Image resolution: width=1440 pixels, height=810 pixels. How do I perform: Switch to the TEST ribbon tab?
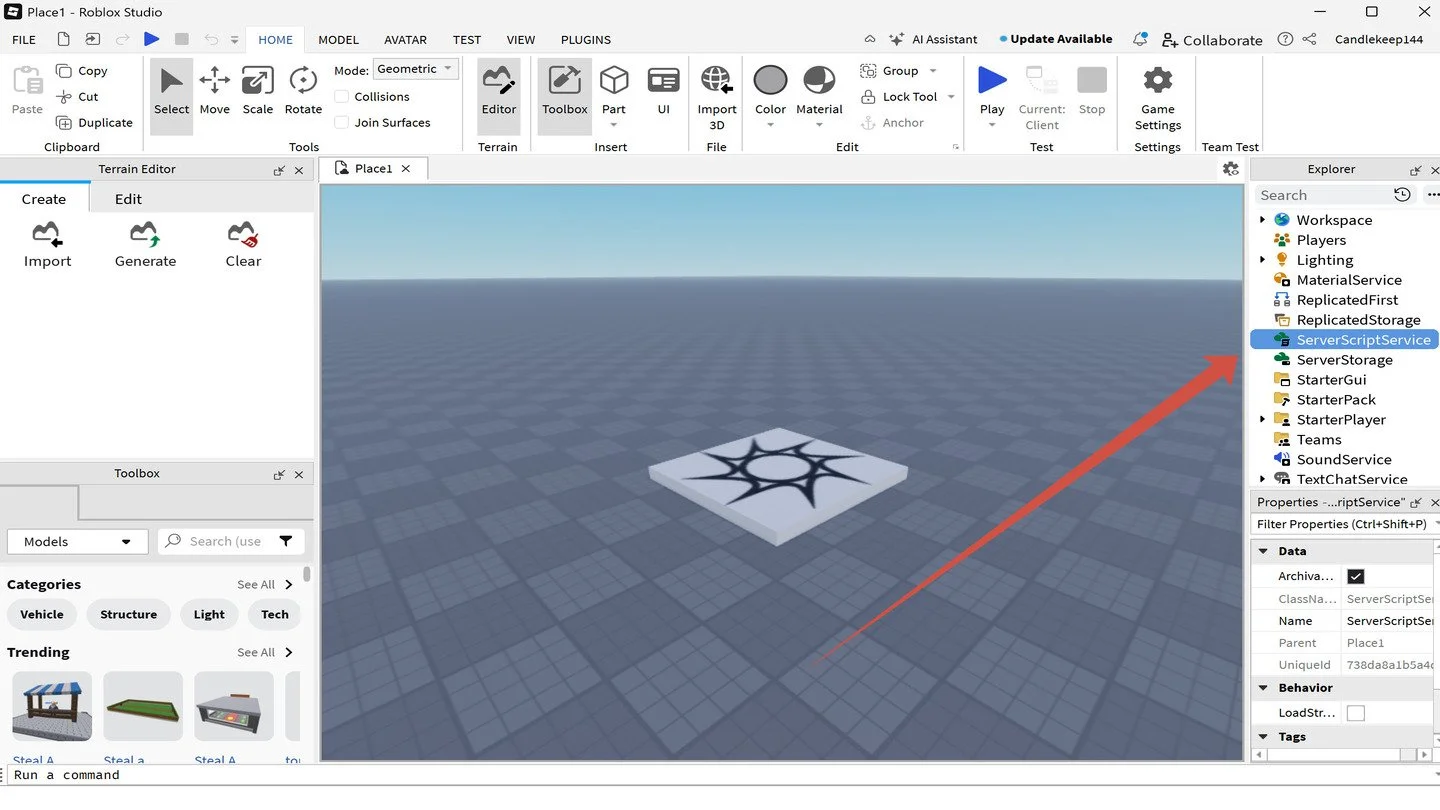pos(467,40)
